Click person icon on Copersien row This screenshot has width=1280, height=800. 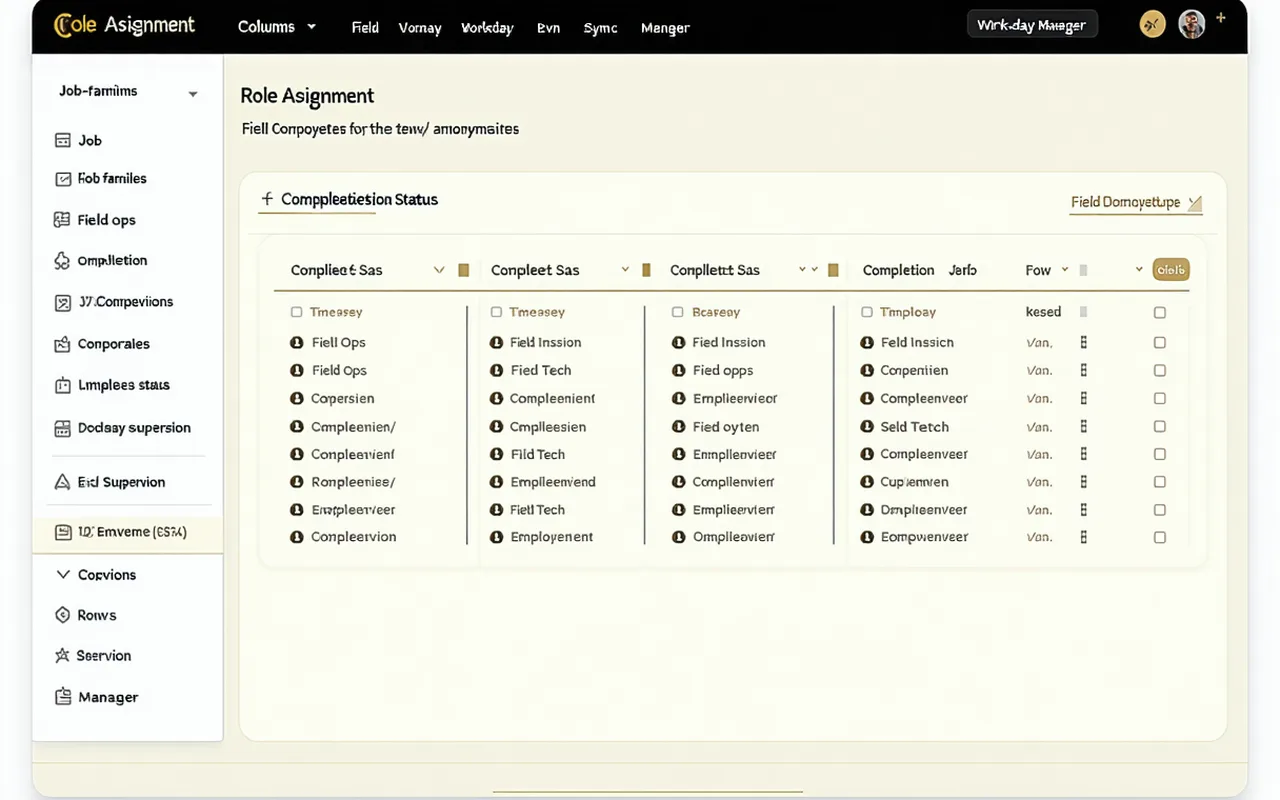[x=297, y=398]
